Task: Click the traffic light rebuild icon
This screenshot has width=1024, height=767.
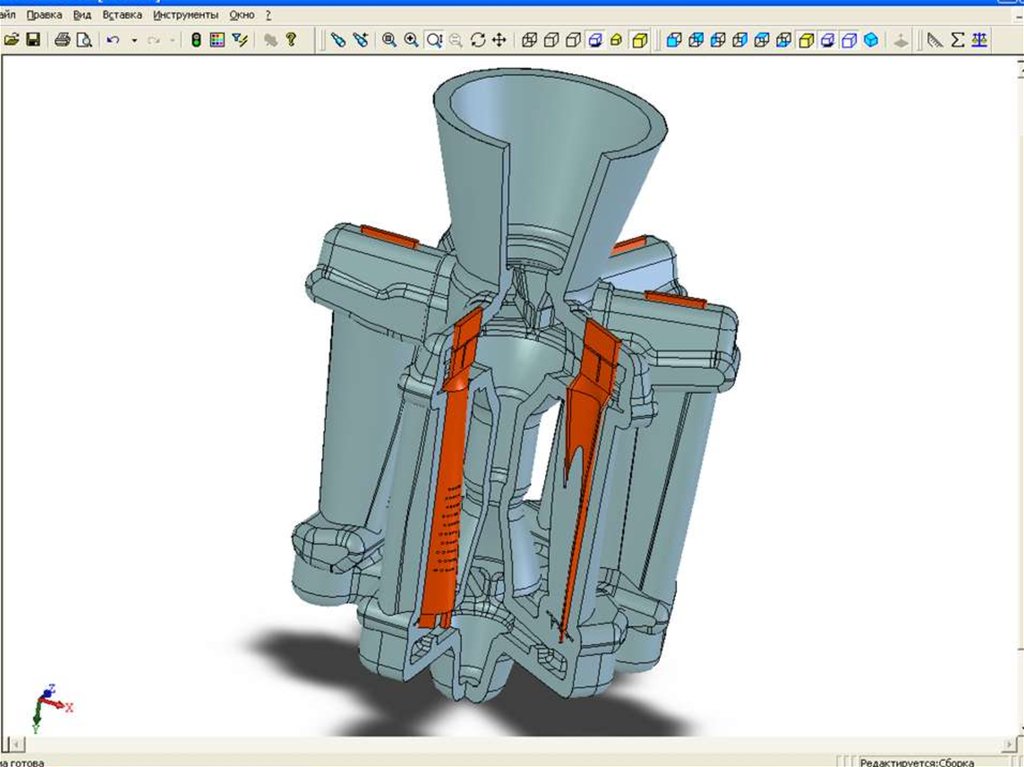Action: tap(196, 40)
